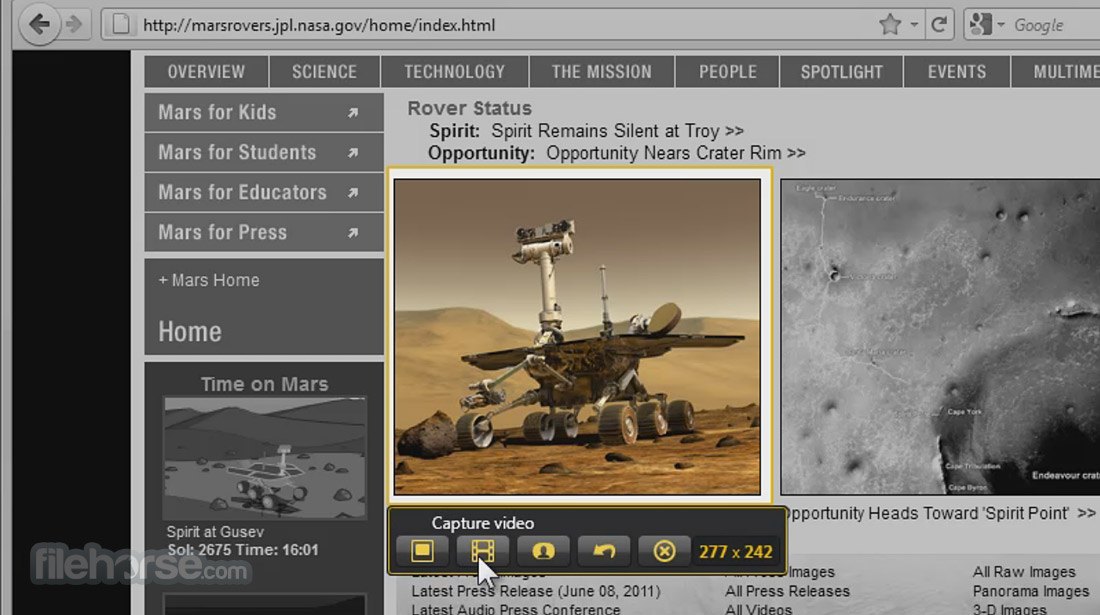The height and width of the screenshot is (615, 1100).
Task: Open the Mars for Press link
Action: pyautogui.click(x=264, y=232)
